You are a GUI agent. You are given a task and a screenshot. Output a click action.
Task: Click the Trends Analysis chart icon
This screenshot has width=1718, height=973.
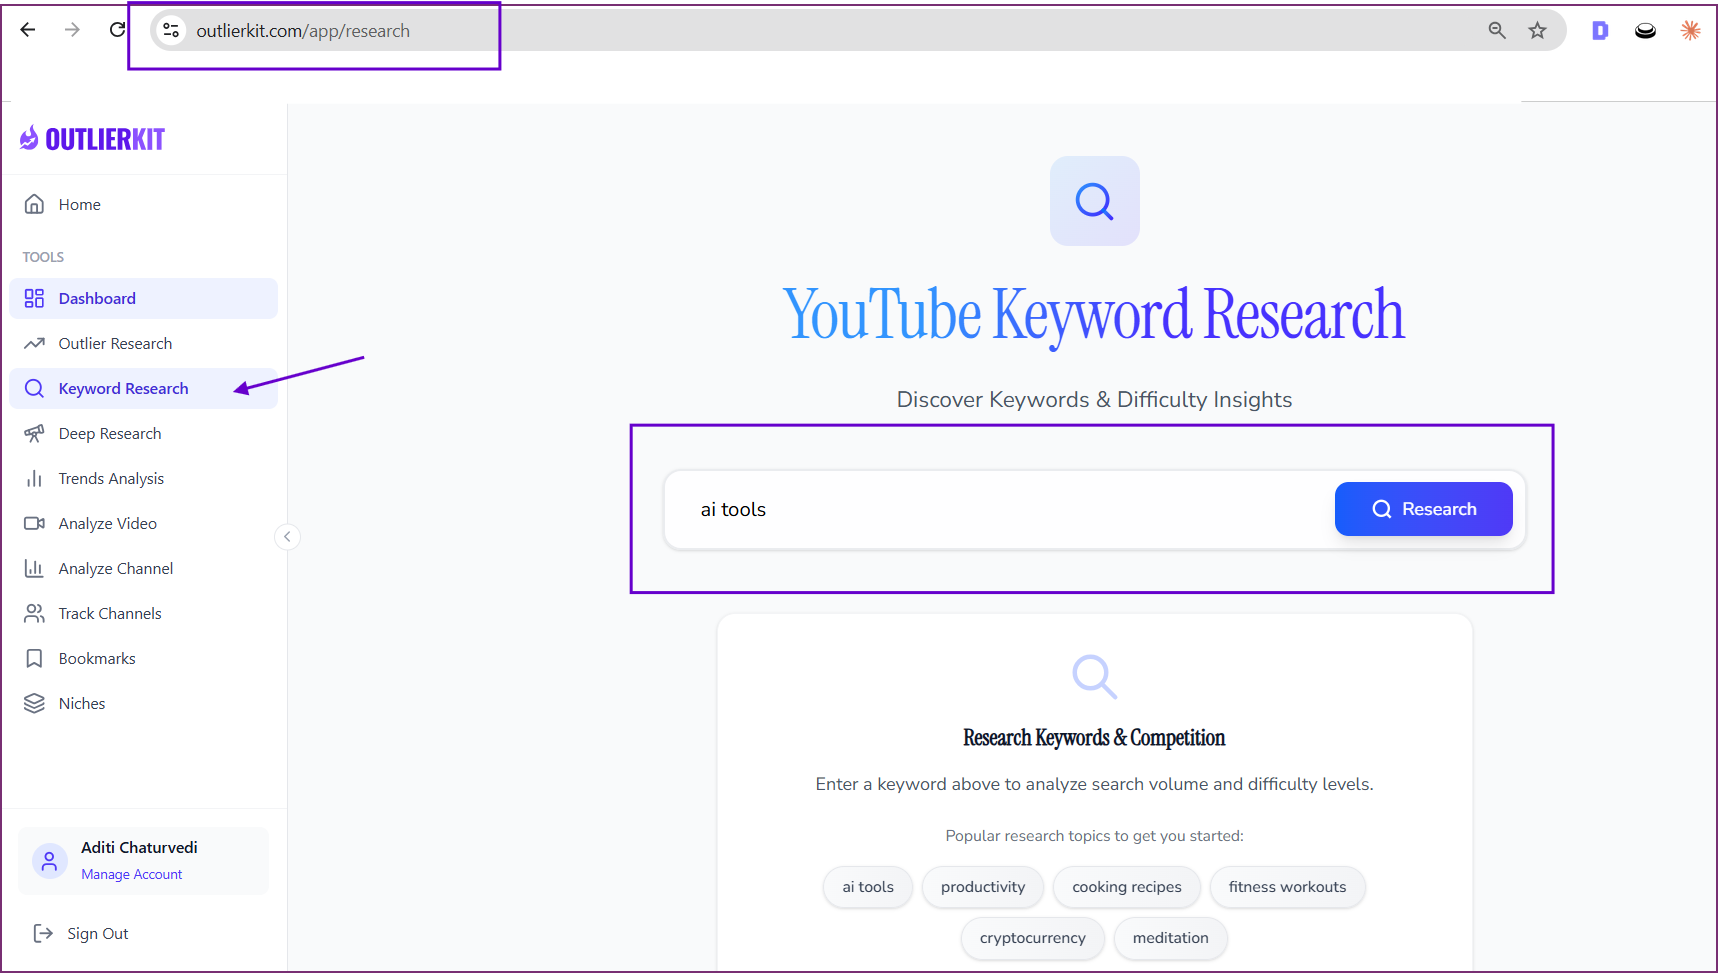tap(35, 478)
